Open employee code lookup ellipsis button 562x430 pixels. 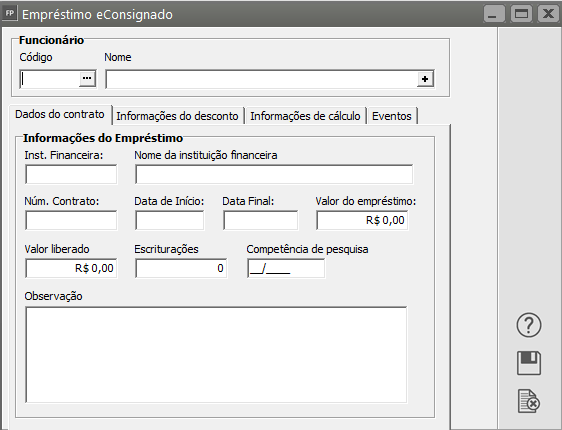(87, 78)
